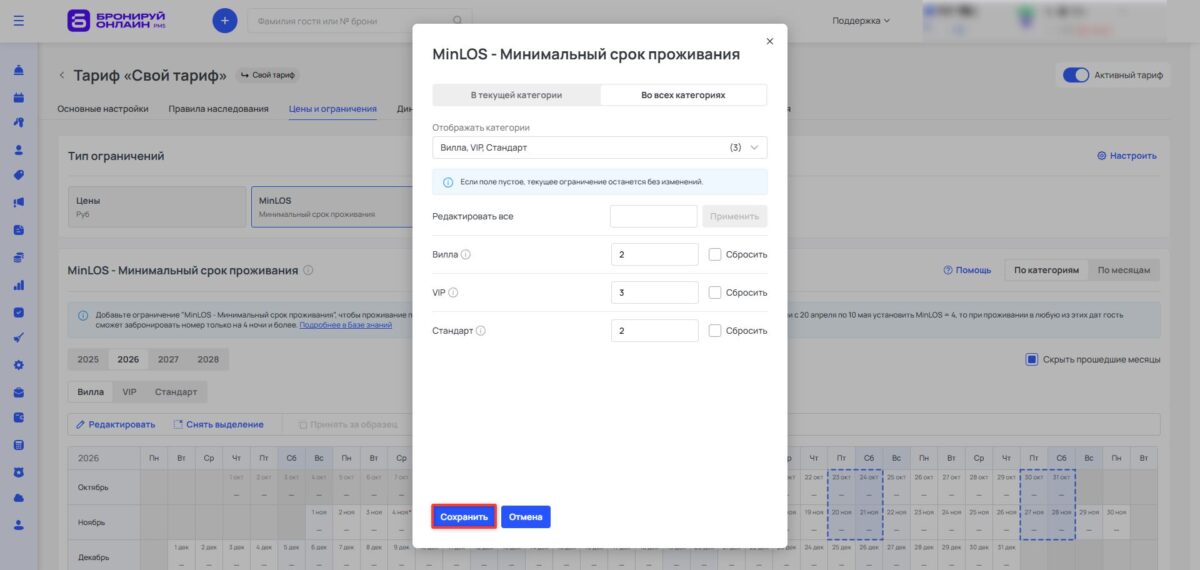Open the hamburger menu icon
1200x570 pixels.
coord(18,20)
